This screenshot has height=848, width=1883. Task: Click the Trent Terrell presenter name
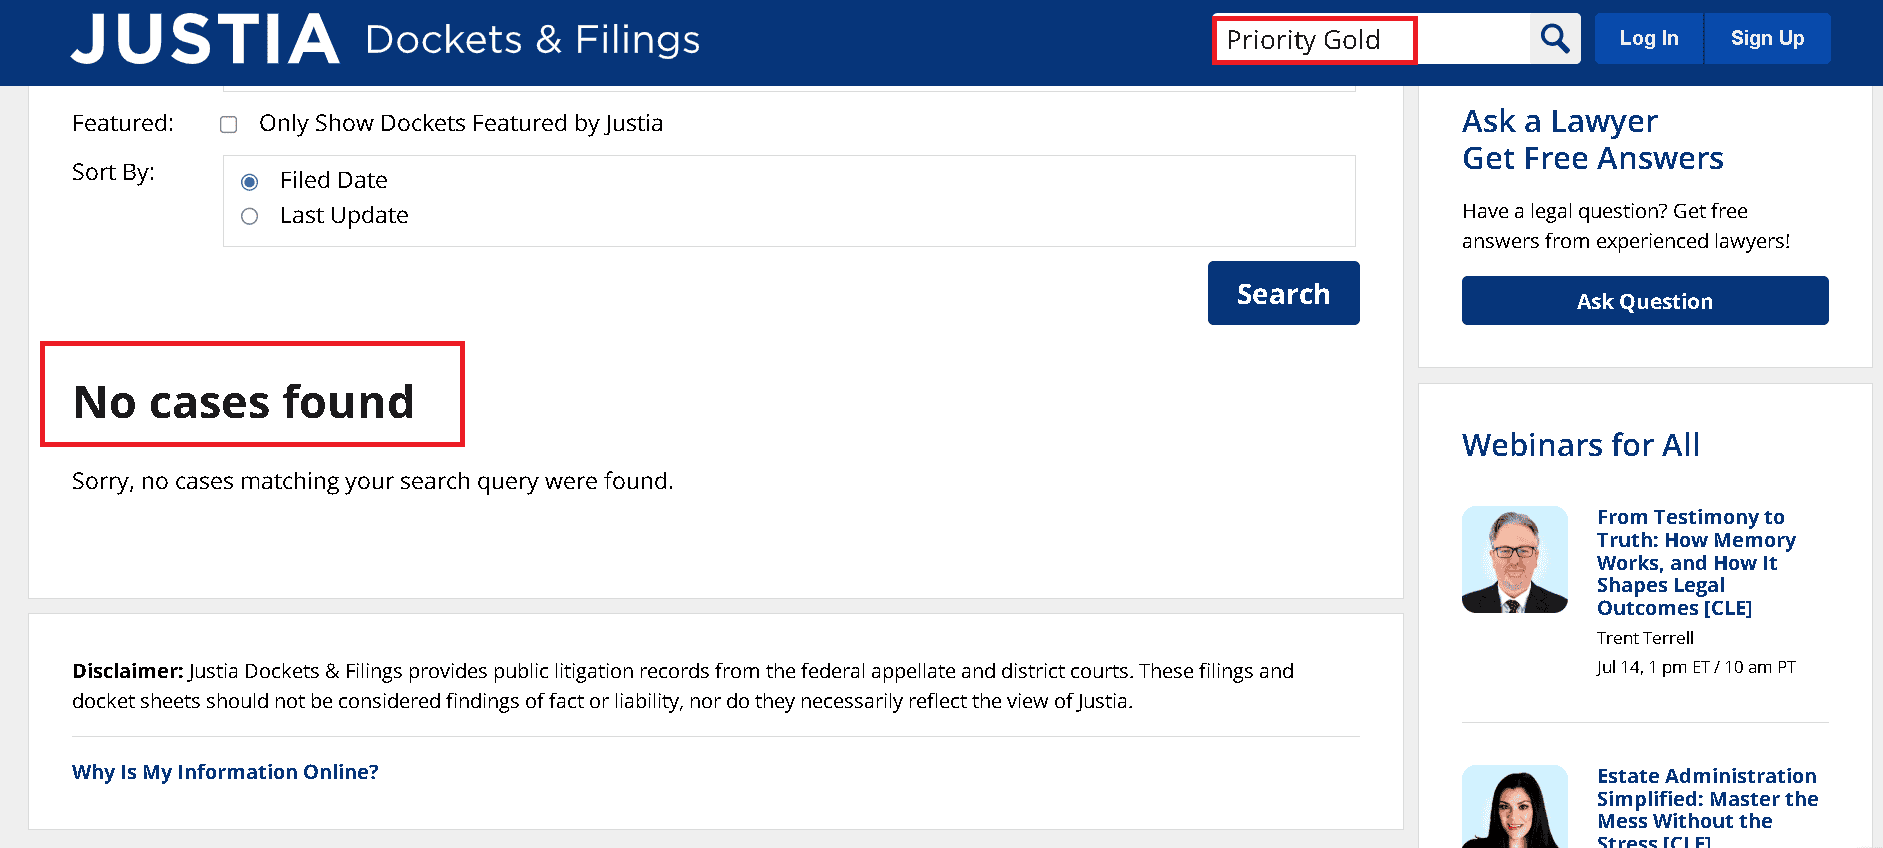[1645, 638]
